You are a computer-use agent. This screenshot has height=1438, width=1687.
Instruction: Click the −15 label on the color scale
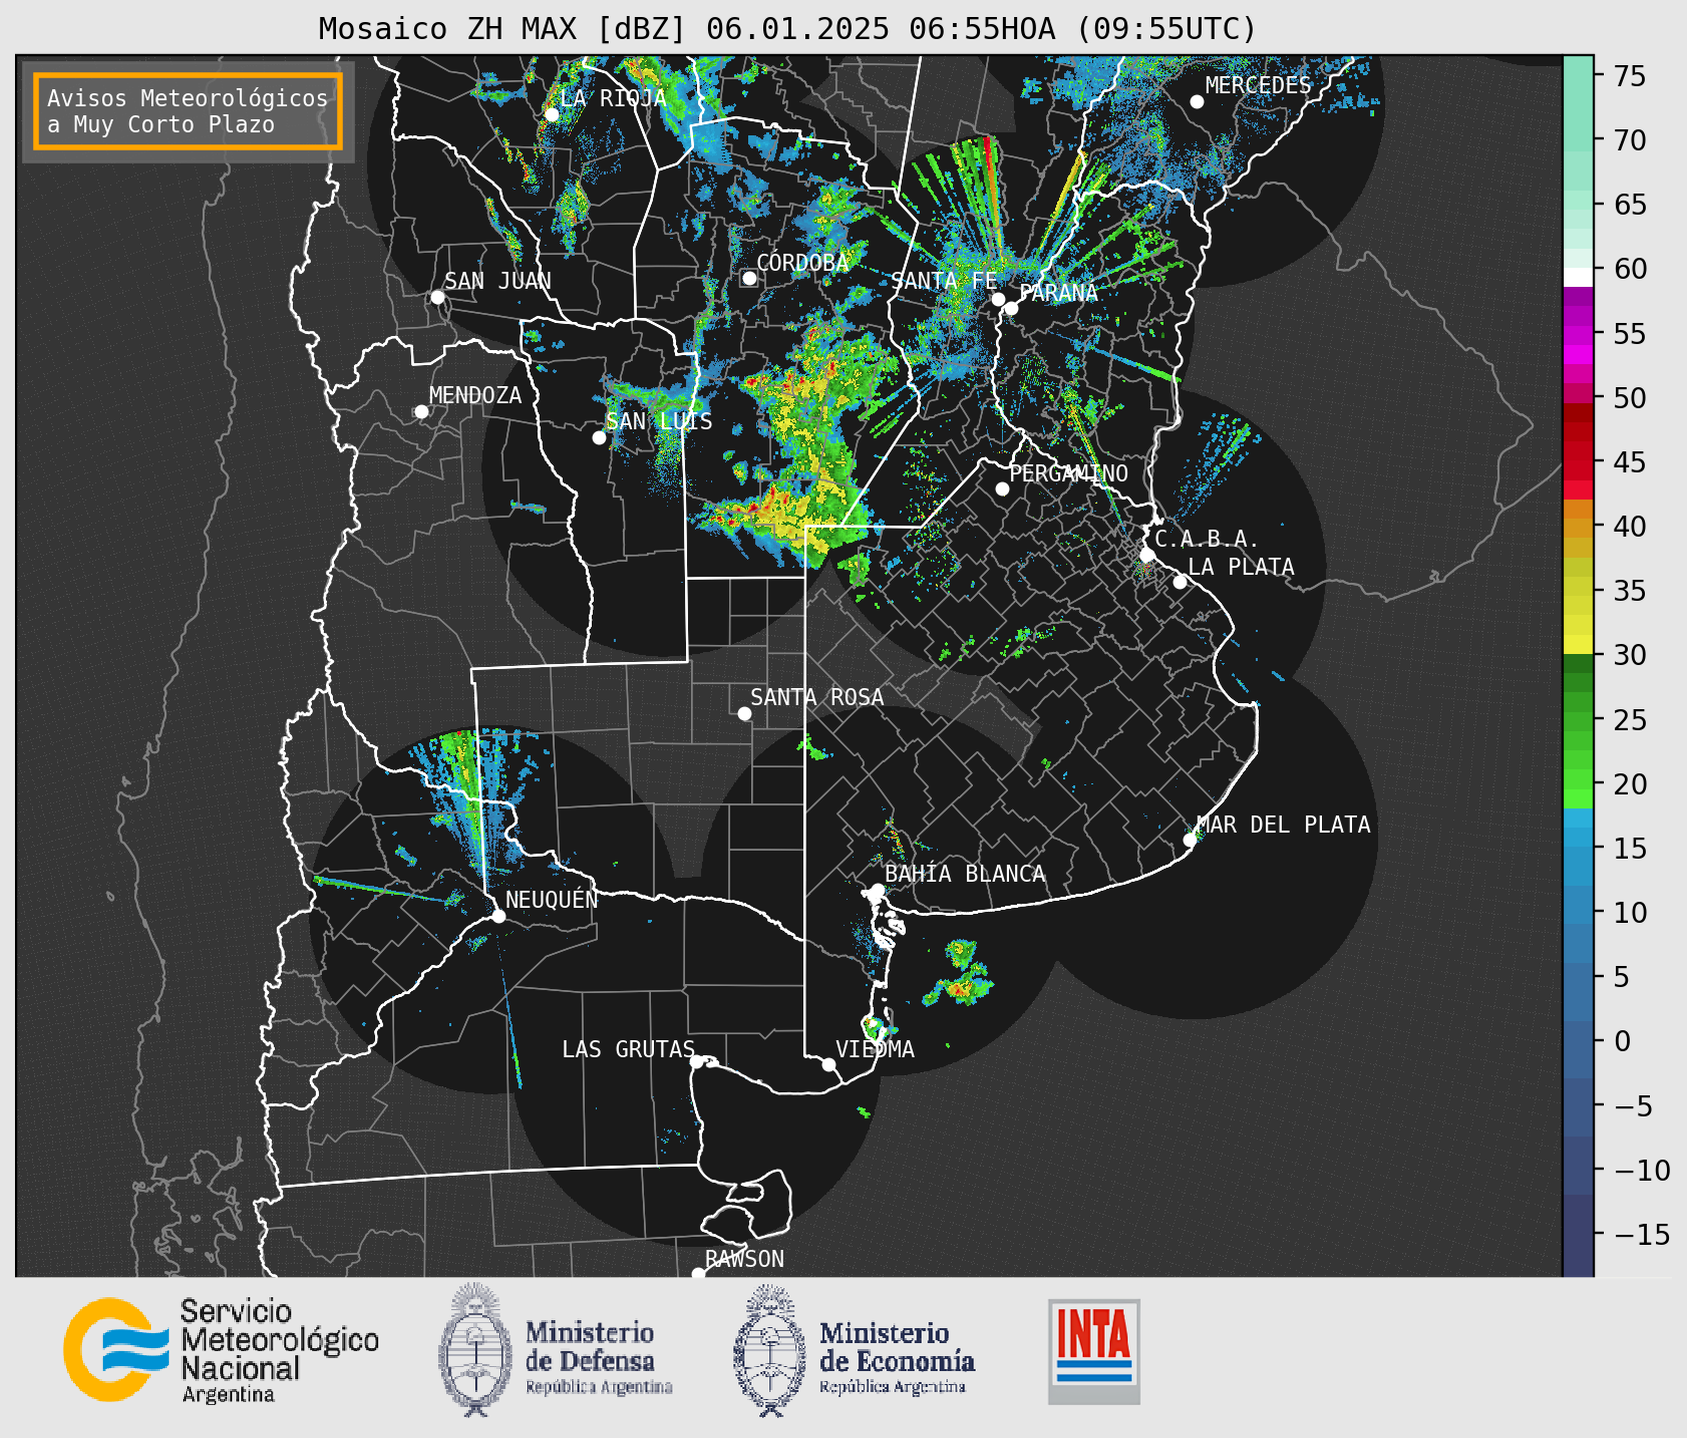tap(1641, 1234)
